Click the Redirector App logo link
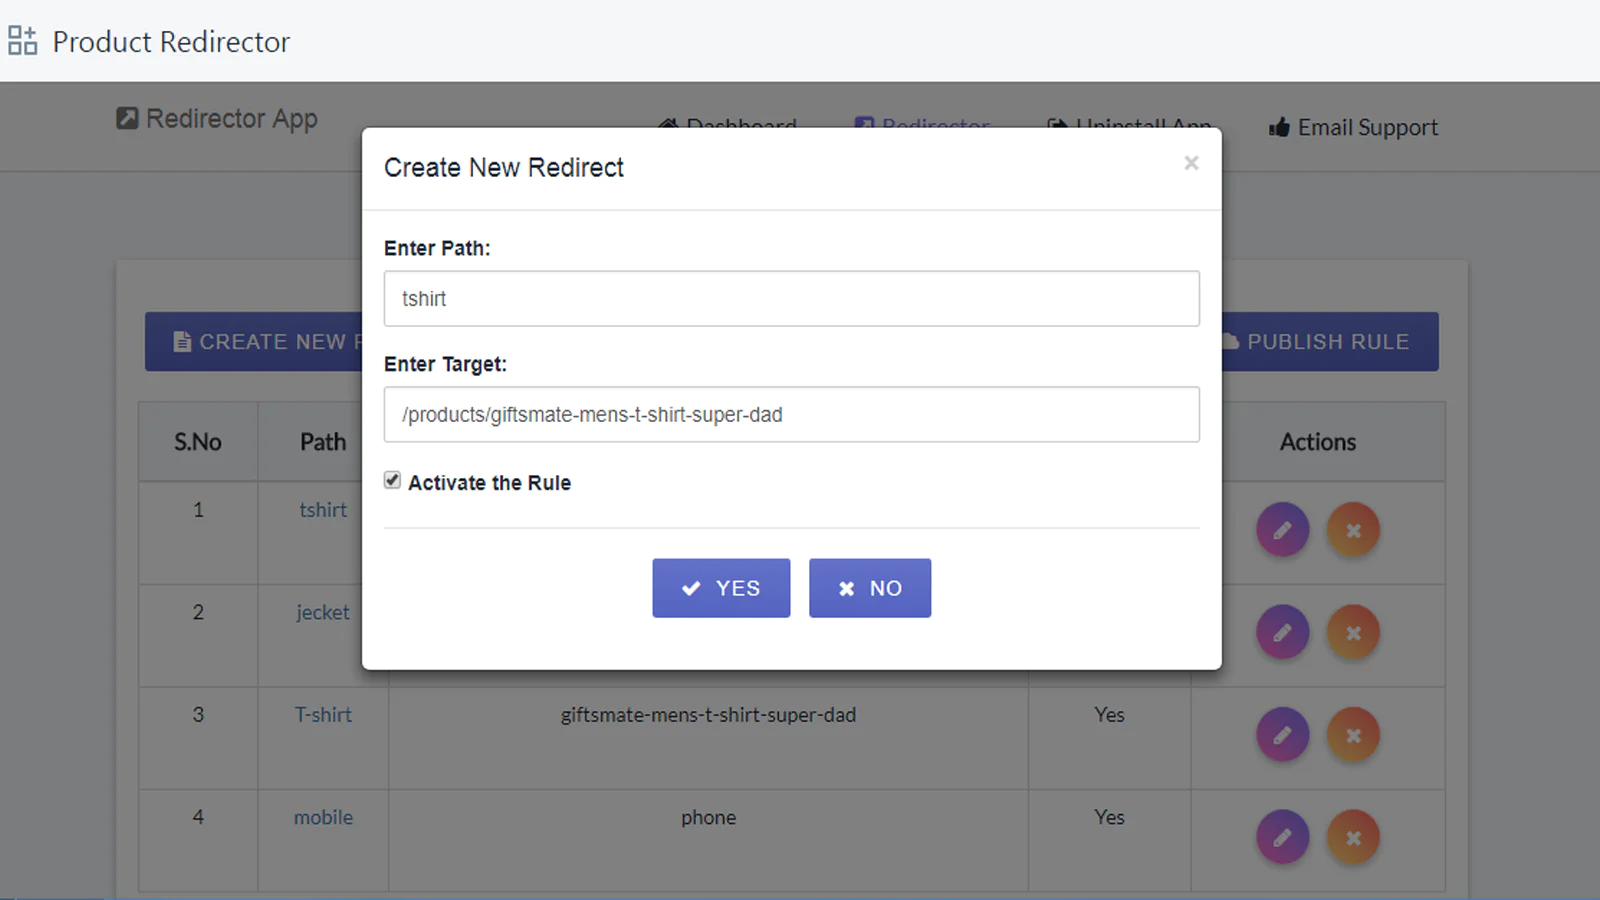Image resolution: width=1600 pixels, height=900 pixels. click(x=217, y=119)
